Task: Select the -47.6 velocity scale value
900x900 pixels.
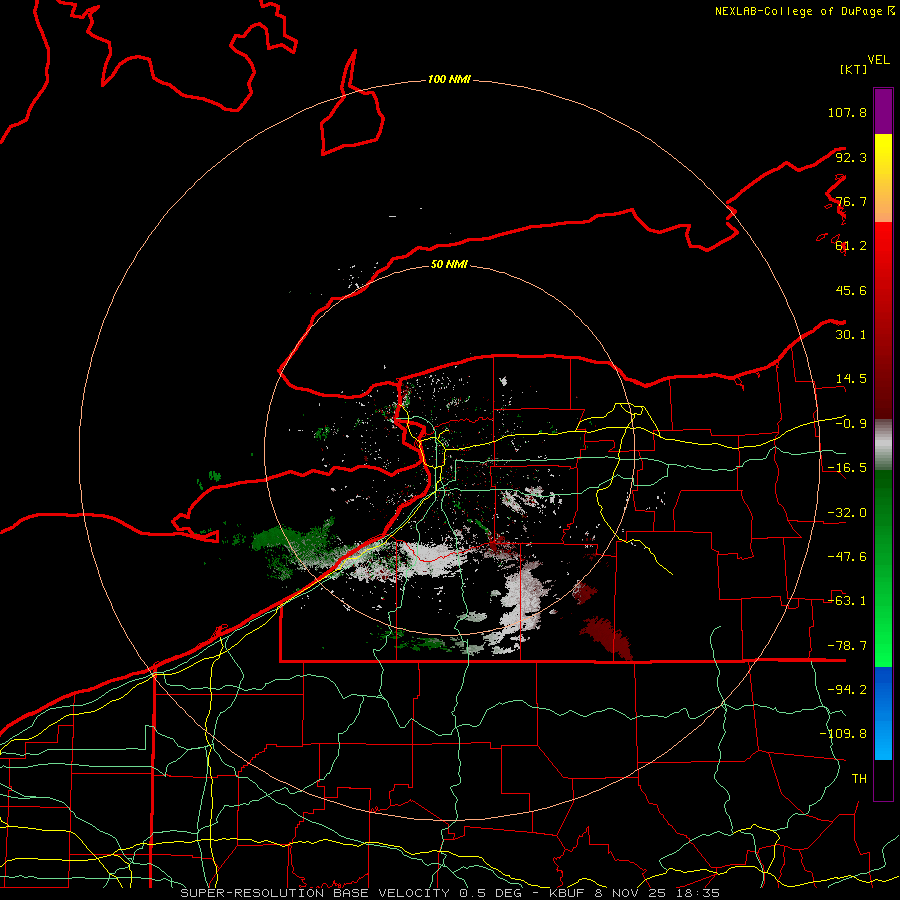Action: [847, 557]
